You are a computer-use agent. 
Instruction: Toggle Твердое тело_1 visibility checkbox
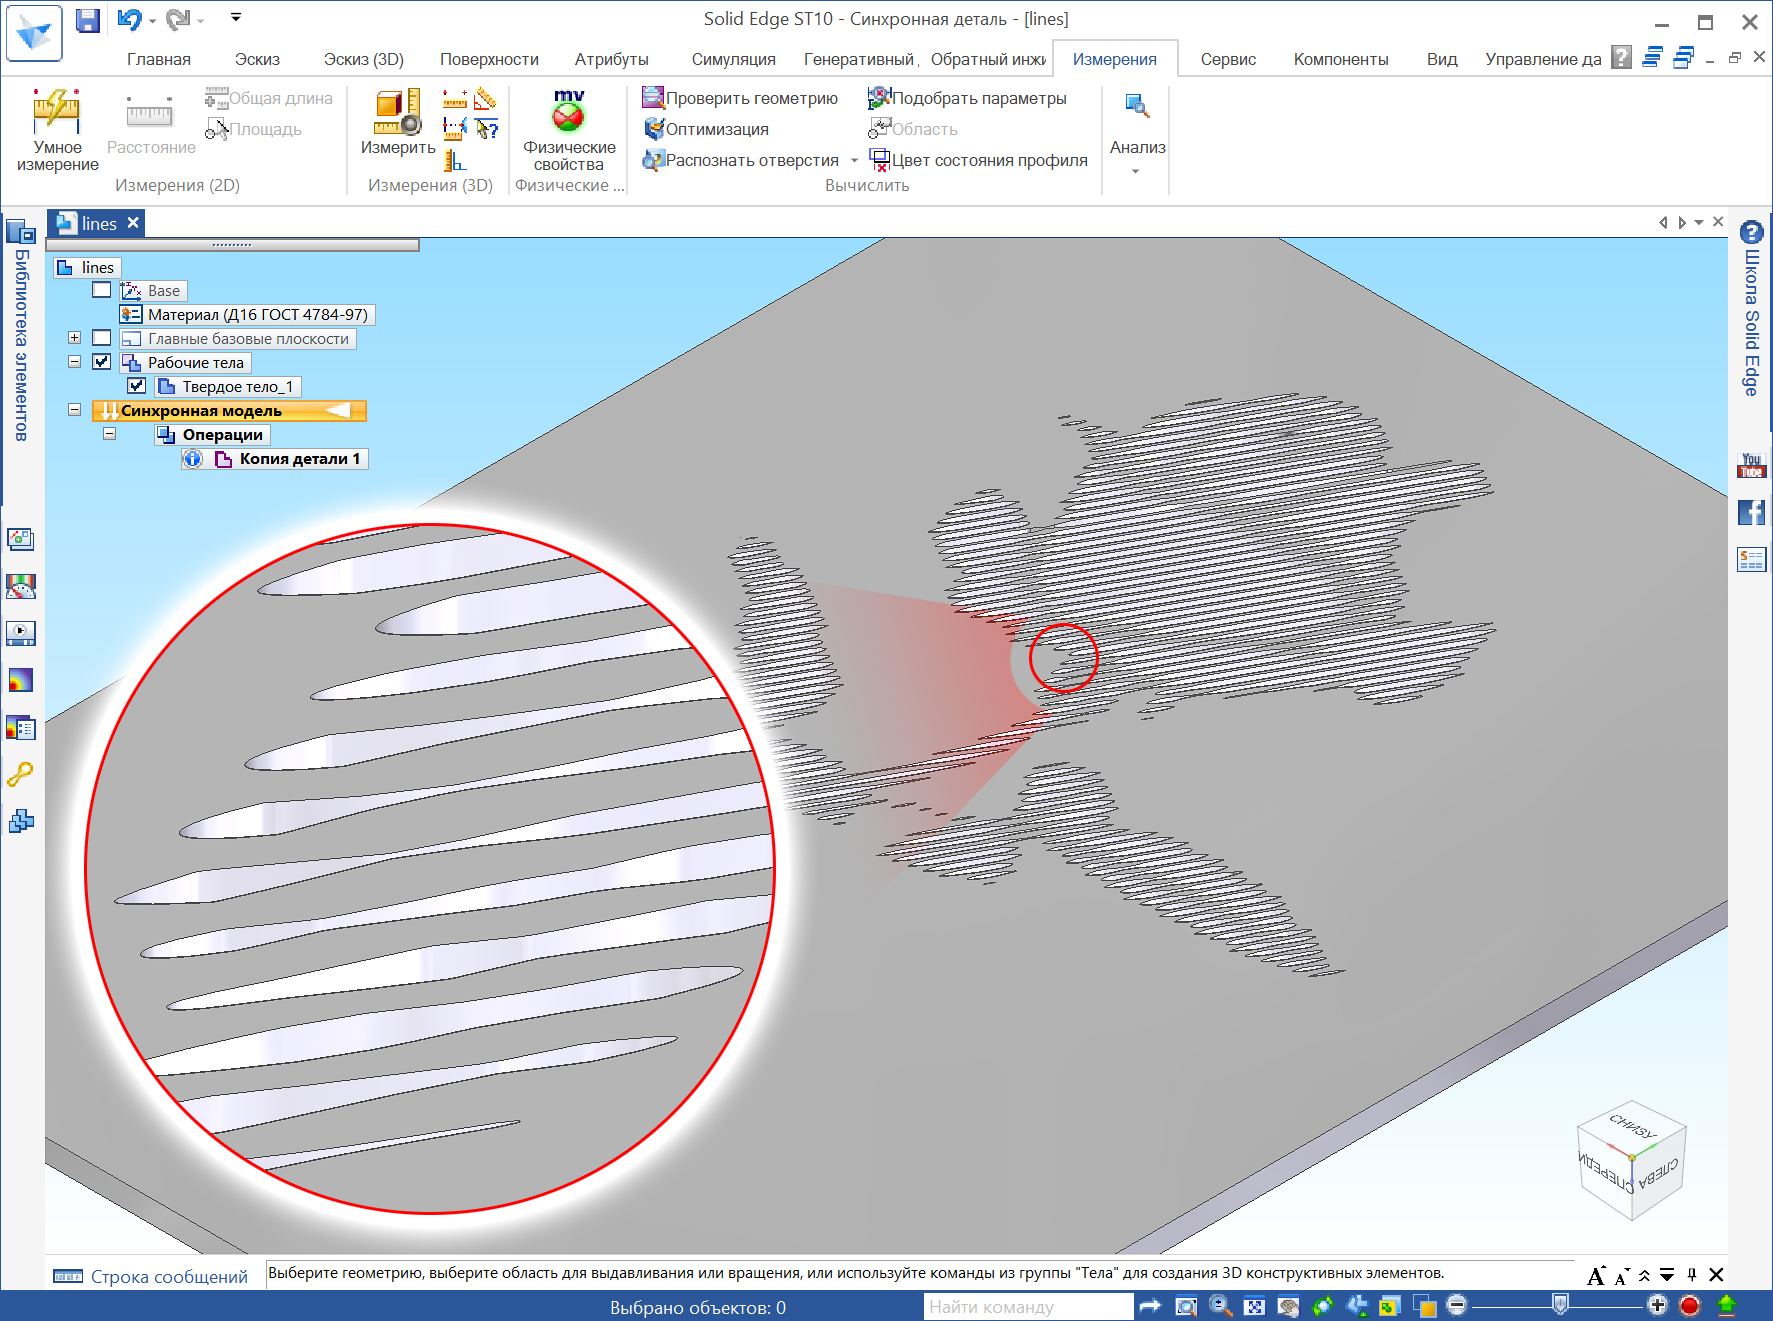click(136, 385)
